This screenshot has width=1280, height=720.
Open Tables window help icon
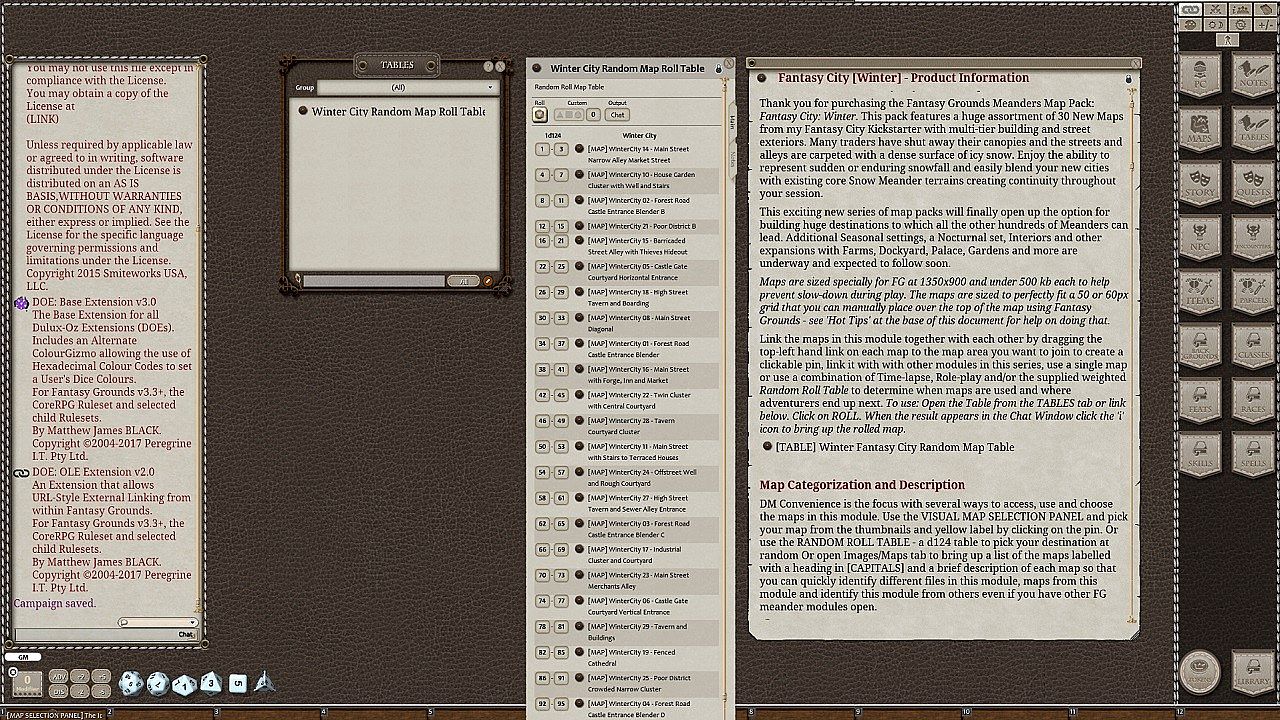(489, 67)
